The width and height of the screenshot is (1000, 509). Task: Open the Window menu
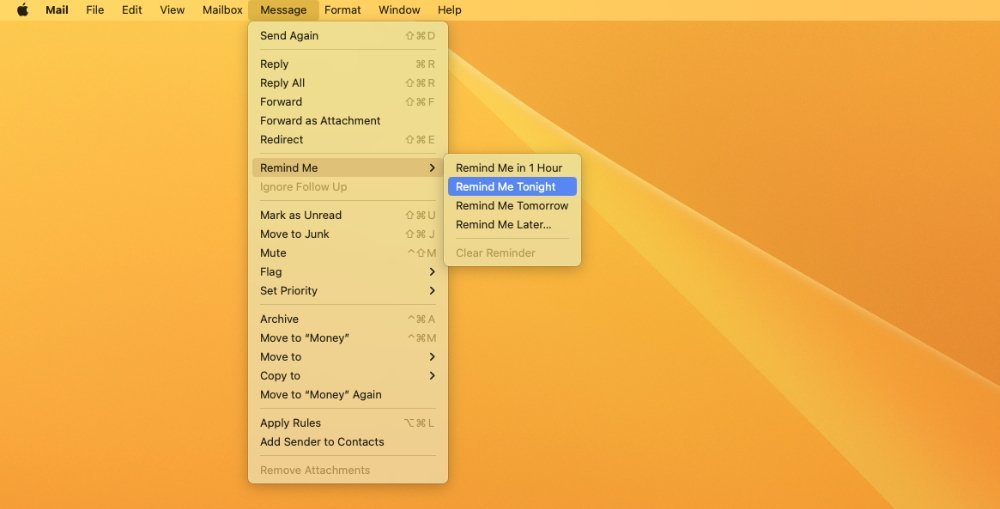pyautogui.click(x=399, y=10)
